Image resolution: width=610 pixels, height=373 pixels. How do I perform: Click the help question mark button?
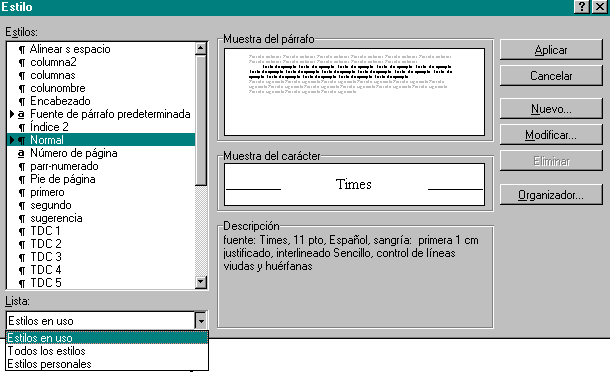tap(581, 7)
